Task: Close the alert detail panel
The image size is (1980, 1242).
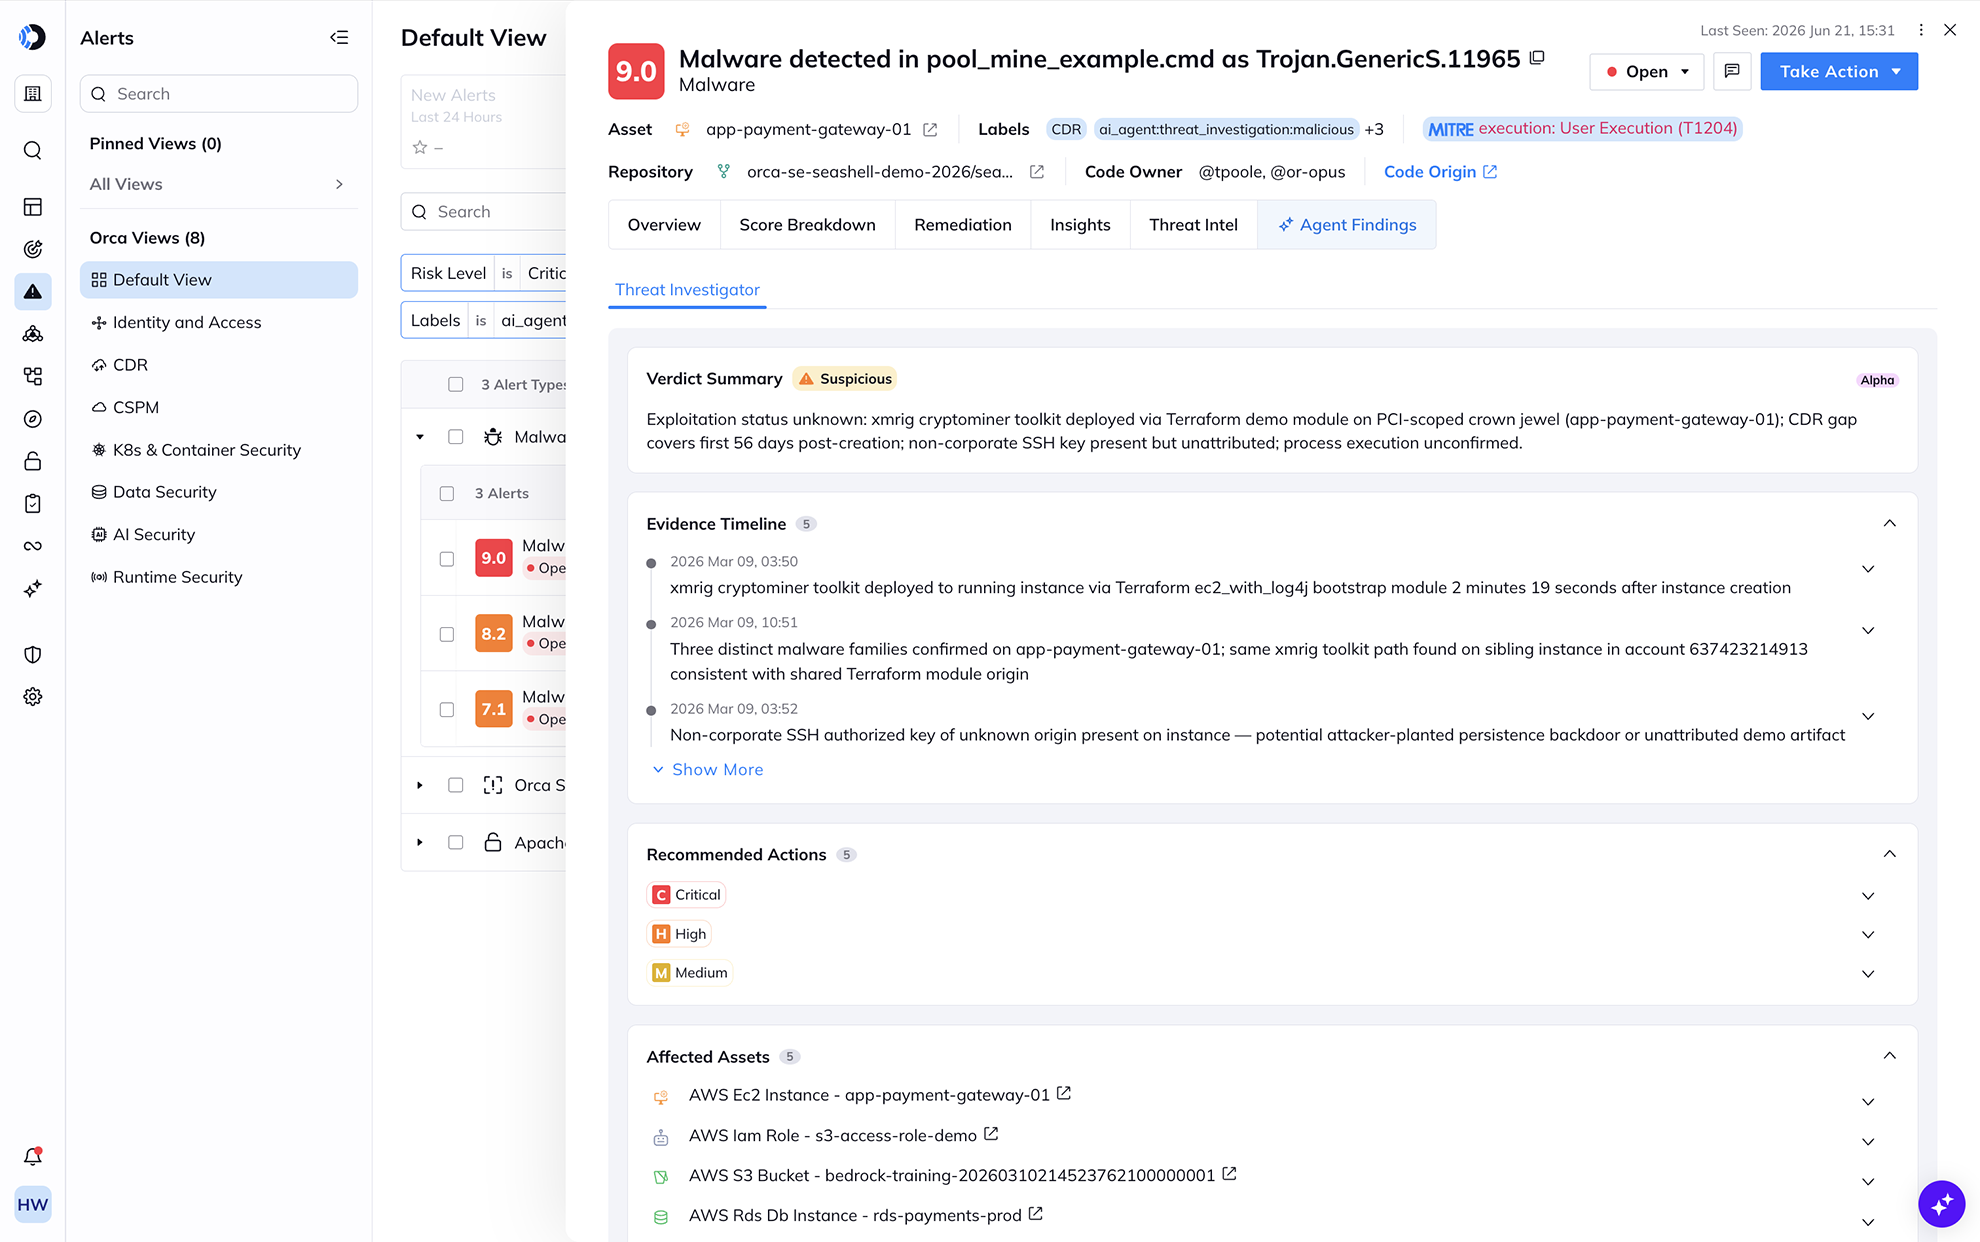Action: click(1950, 30)
